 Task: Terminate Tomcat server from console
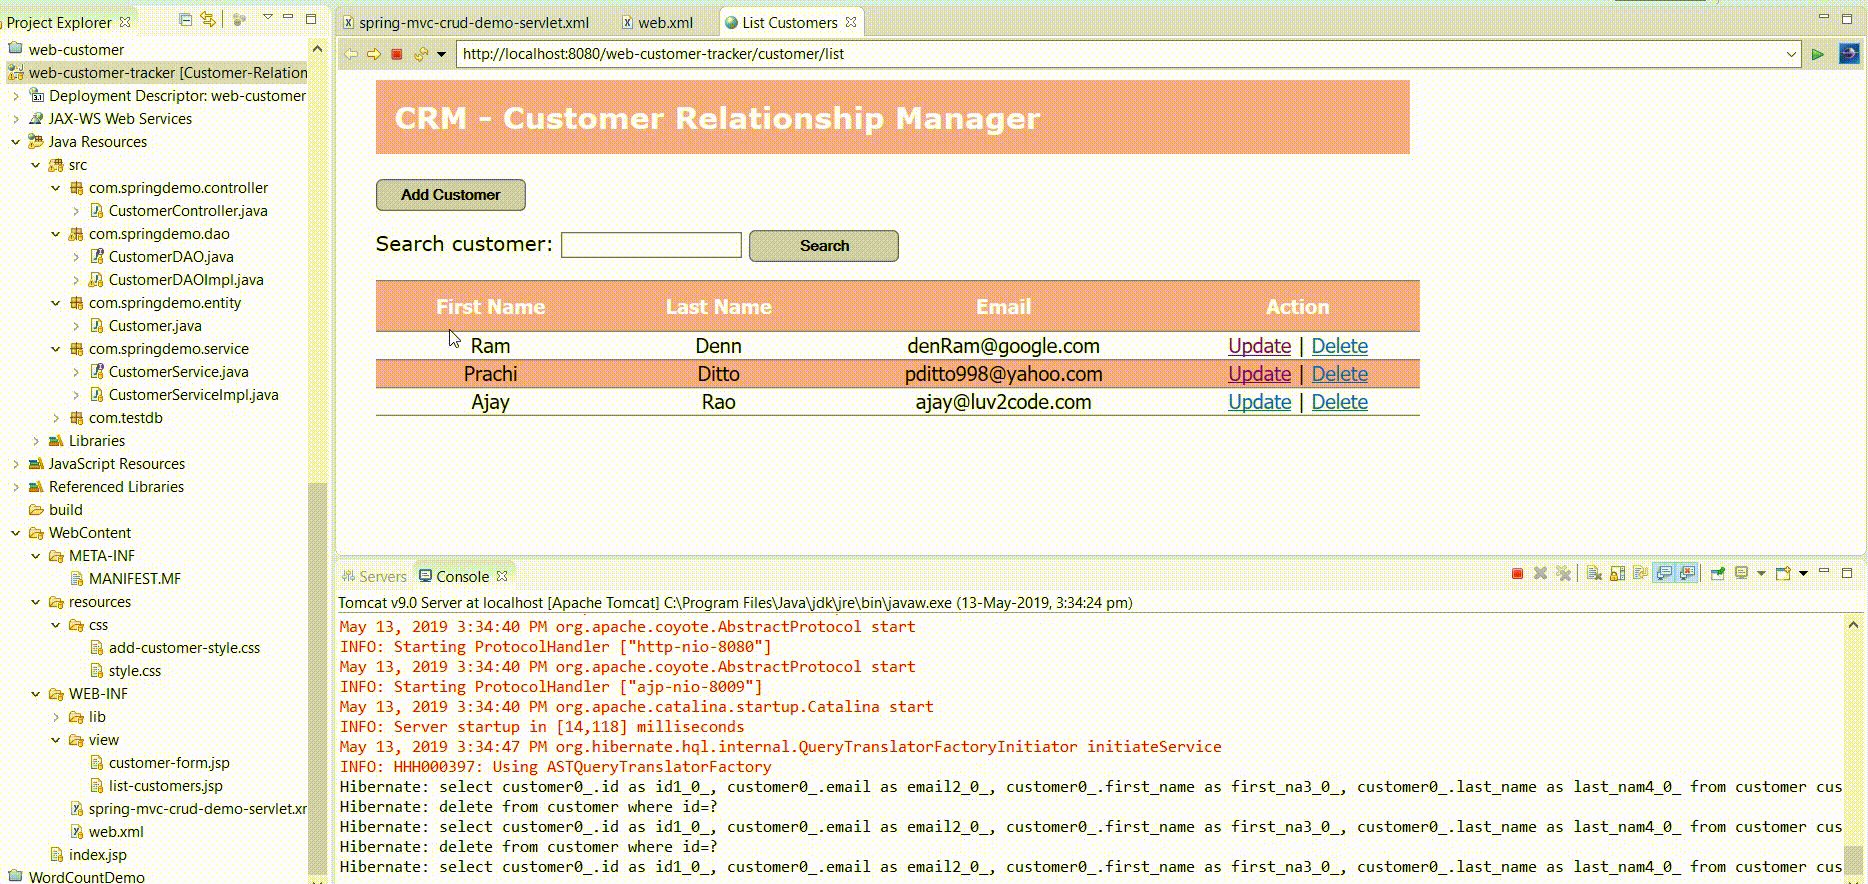[x=1517, y=574]
